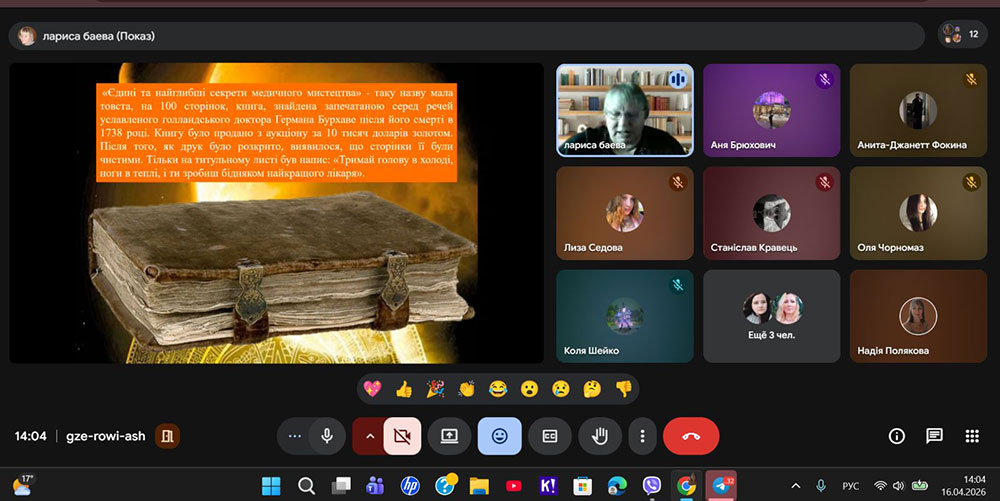Raise your hand in the meeting
1000x501 pixels.
coord(600,436)
